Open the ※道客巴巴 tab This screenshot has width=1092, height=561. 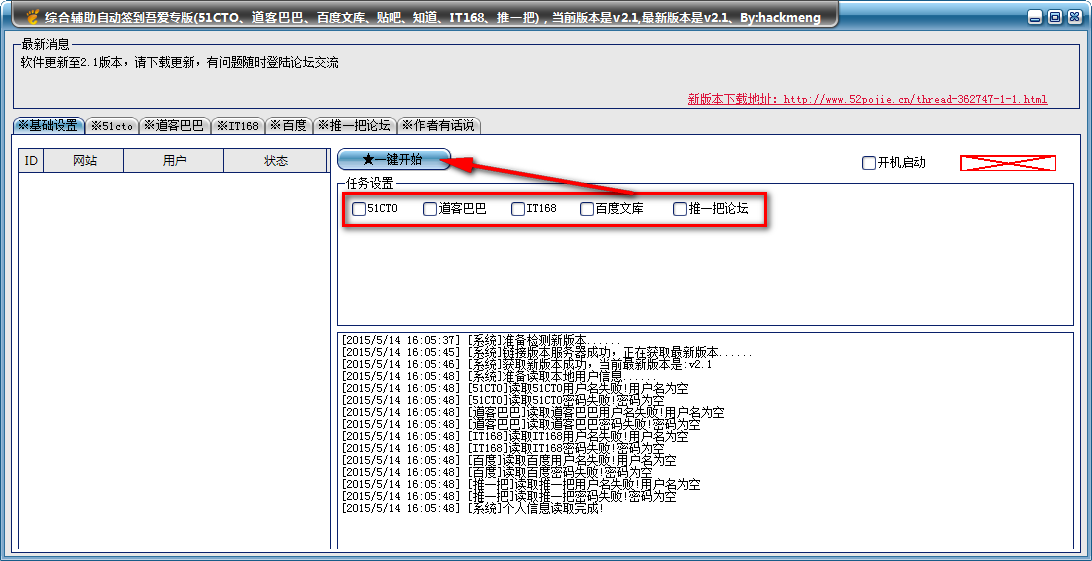(175, 126)
